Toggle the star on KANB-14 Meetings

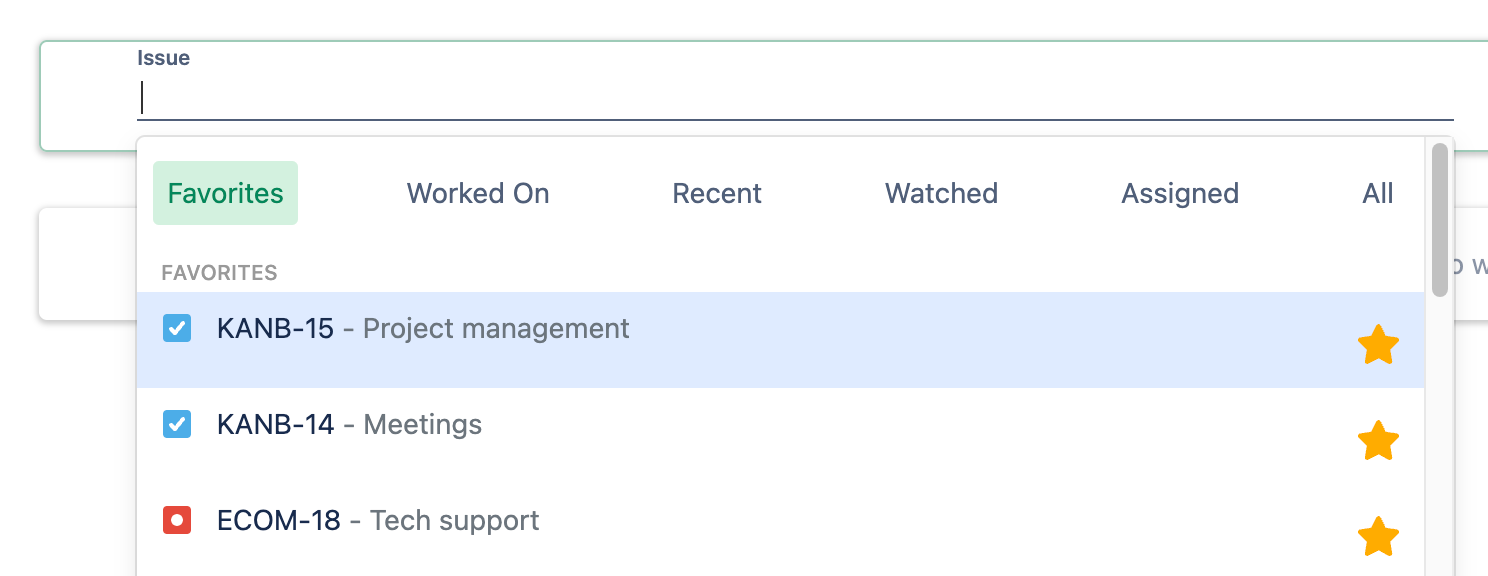[1378, 441]
